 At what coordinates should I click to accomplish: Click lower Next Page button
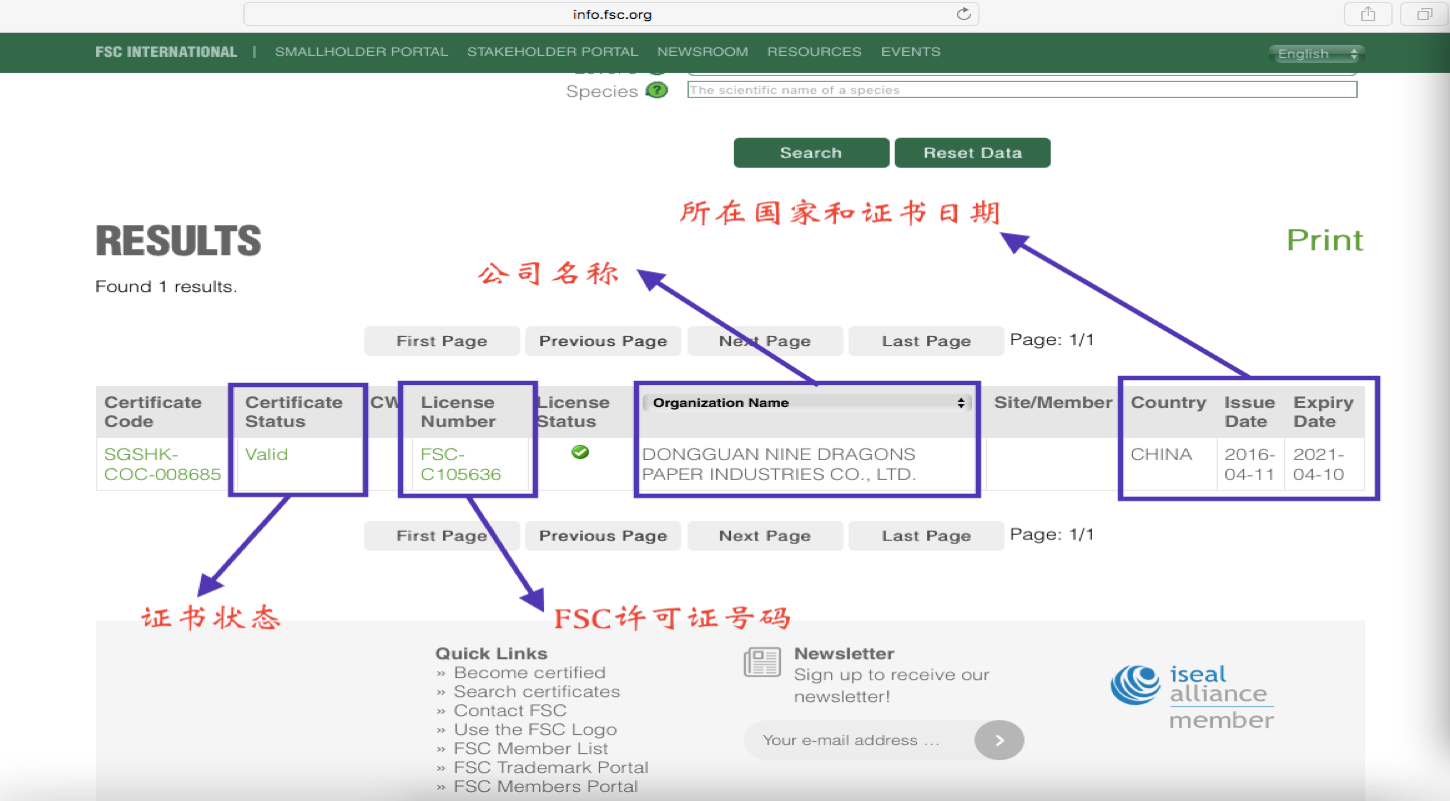coord(765,536)
